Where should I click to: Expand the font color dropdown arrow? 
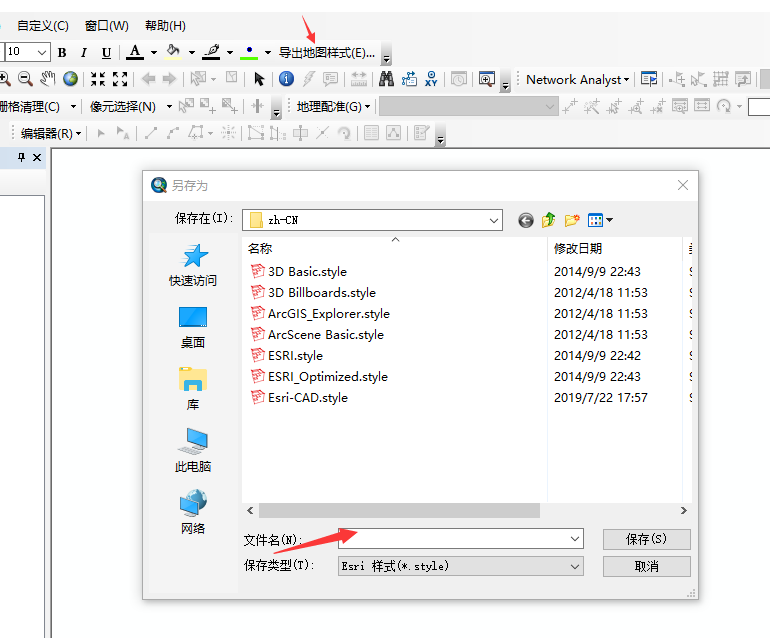point(154,52)
